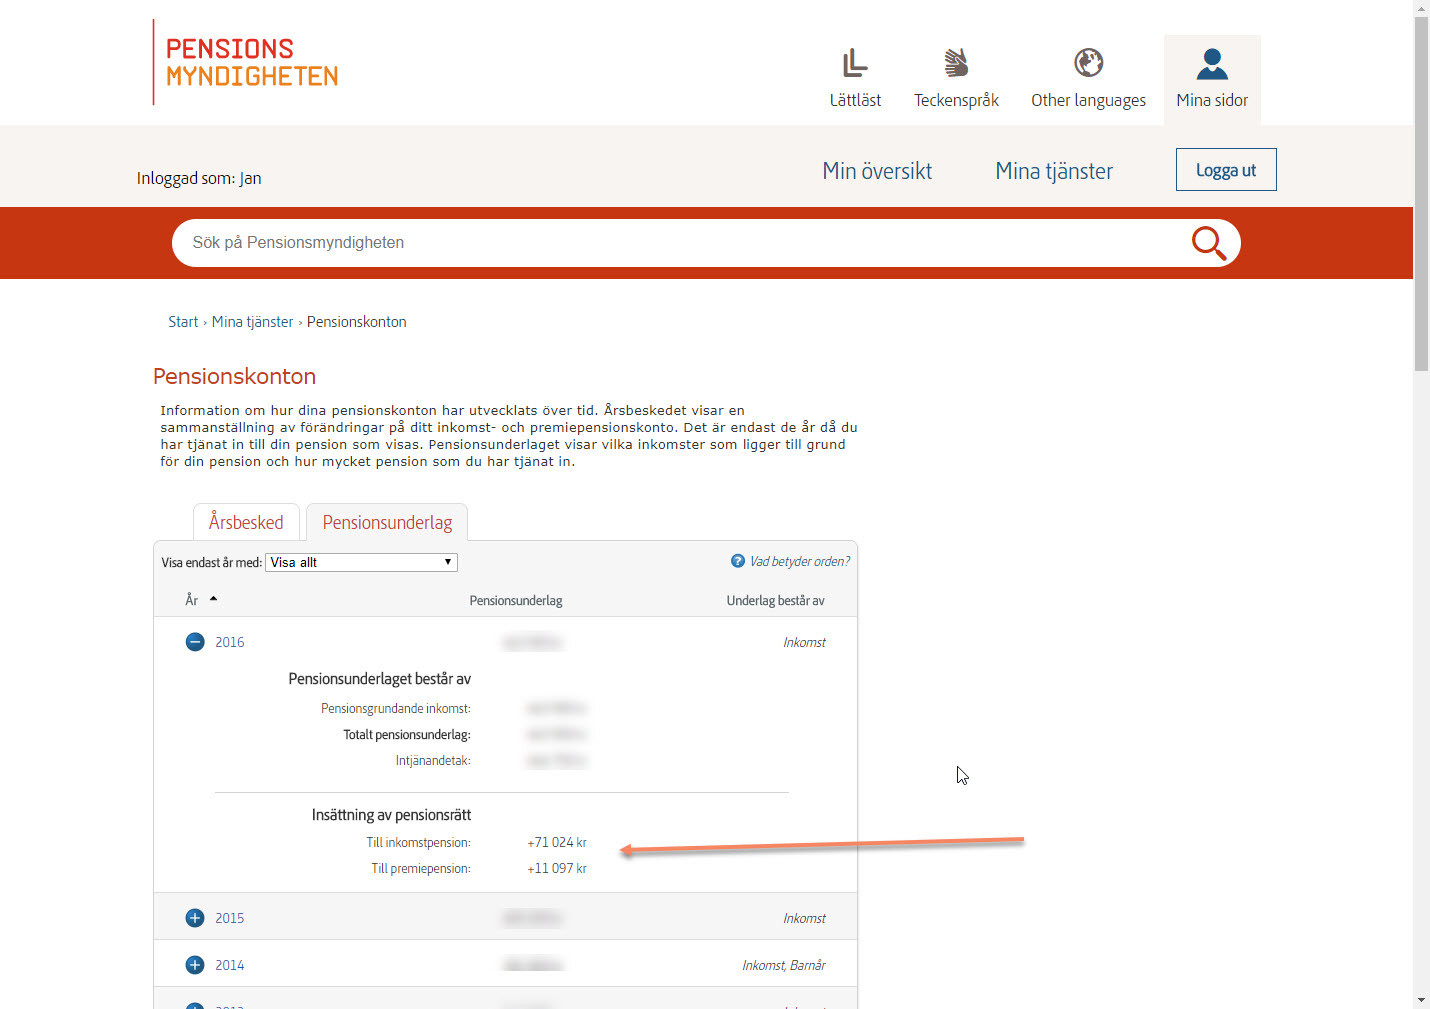Collapse the 2016 year row
Image resolution: width=1430 pixels, height=1009 pixels.
click(195, 642)
